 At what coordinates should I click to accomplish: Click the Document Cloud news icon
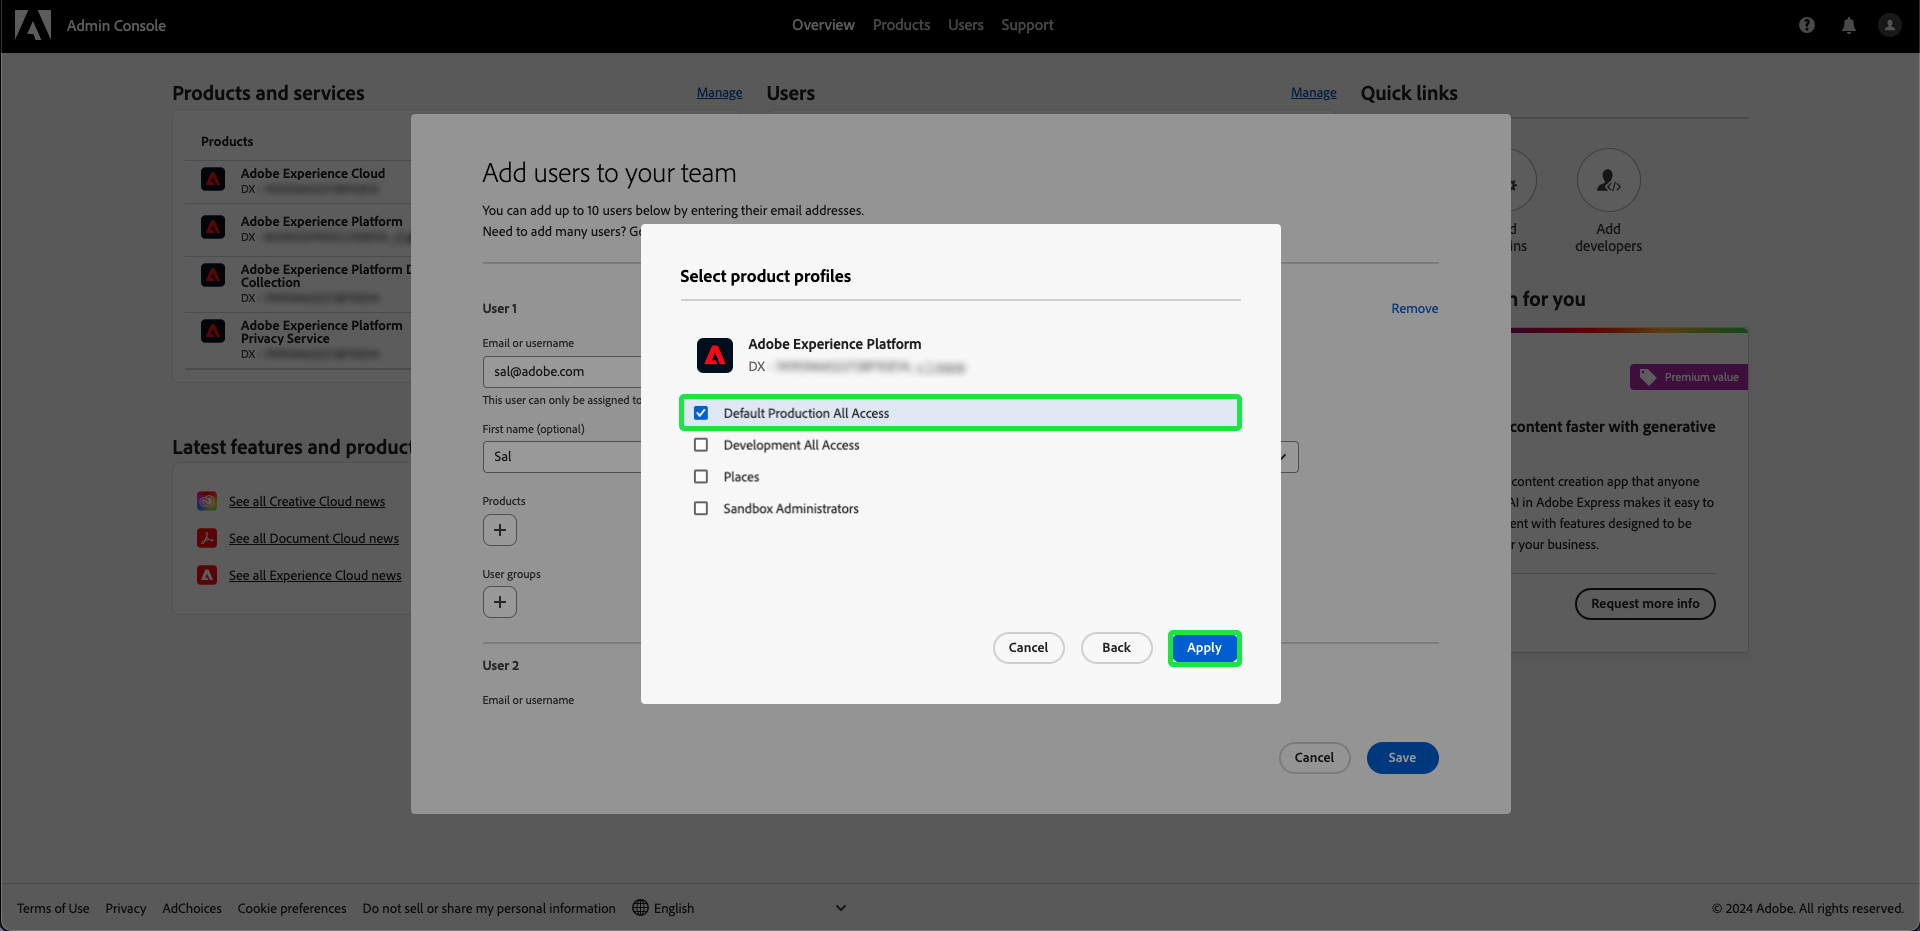(207, 538)
